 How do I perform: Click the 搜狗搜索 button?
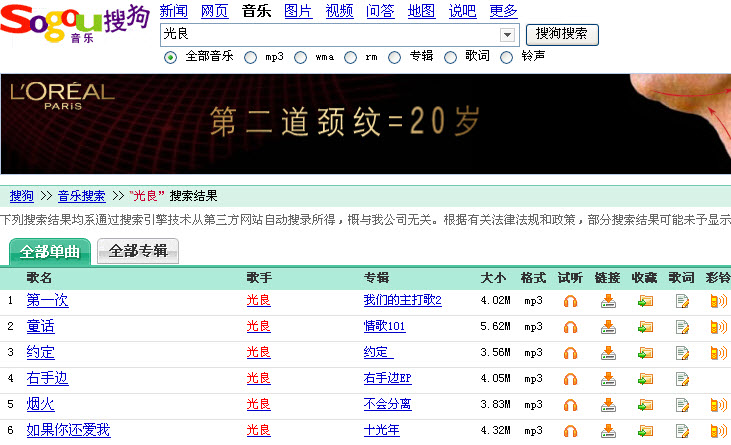[x=562, y=34]
